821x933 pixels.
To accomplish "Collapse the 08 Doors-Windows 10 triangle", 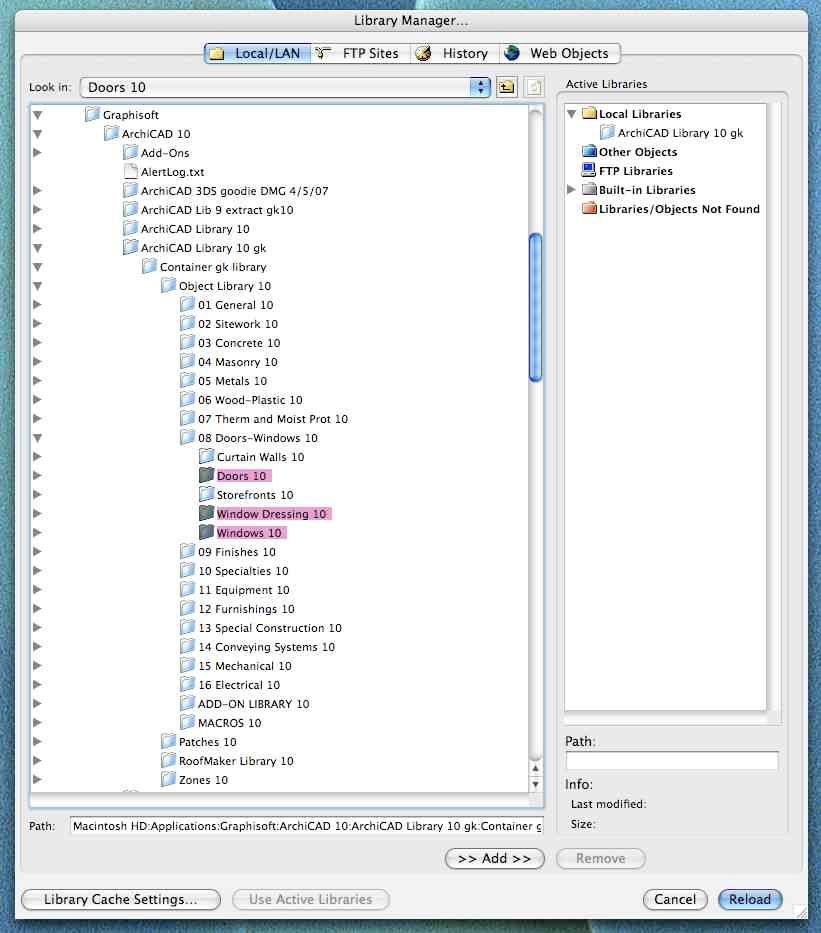I will [37, 438].
